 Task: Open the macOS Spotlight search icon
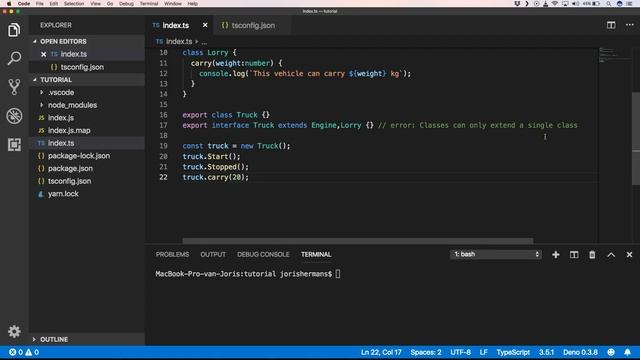[x=608, y=4]
